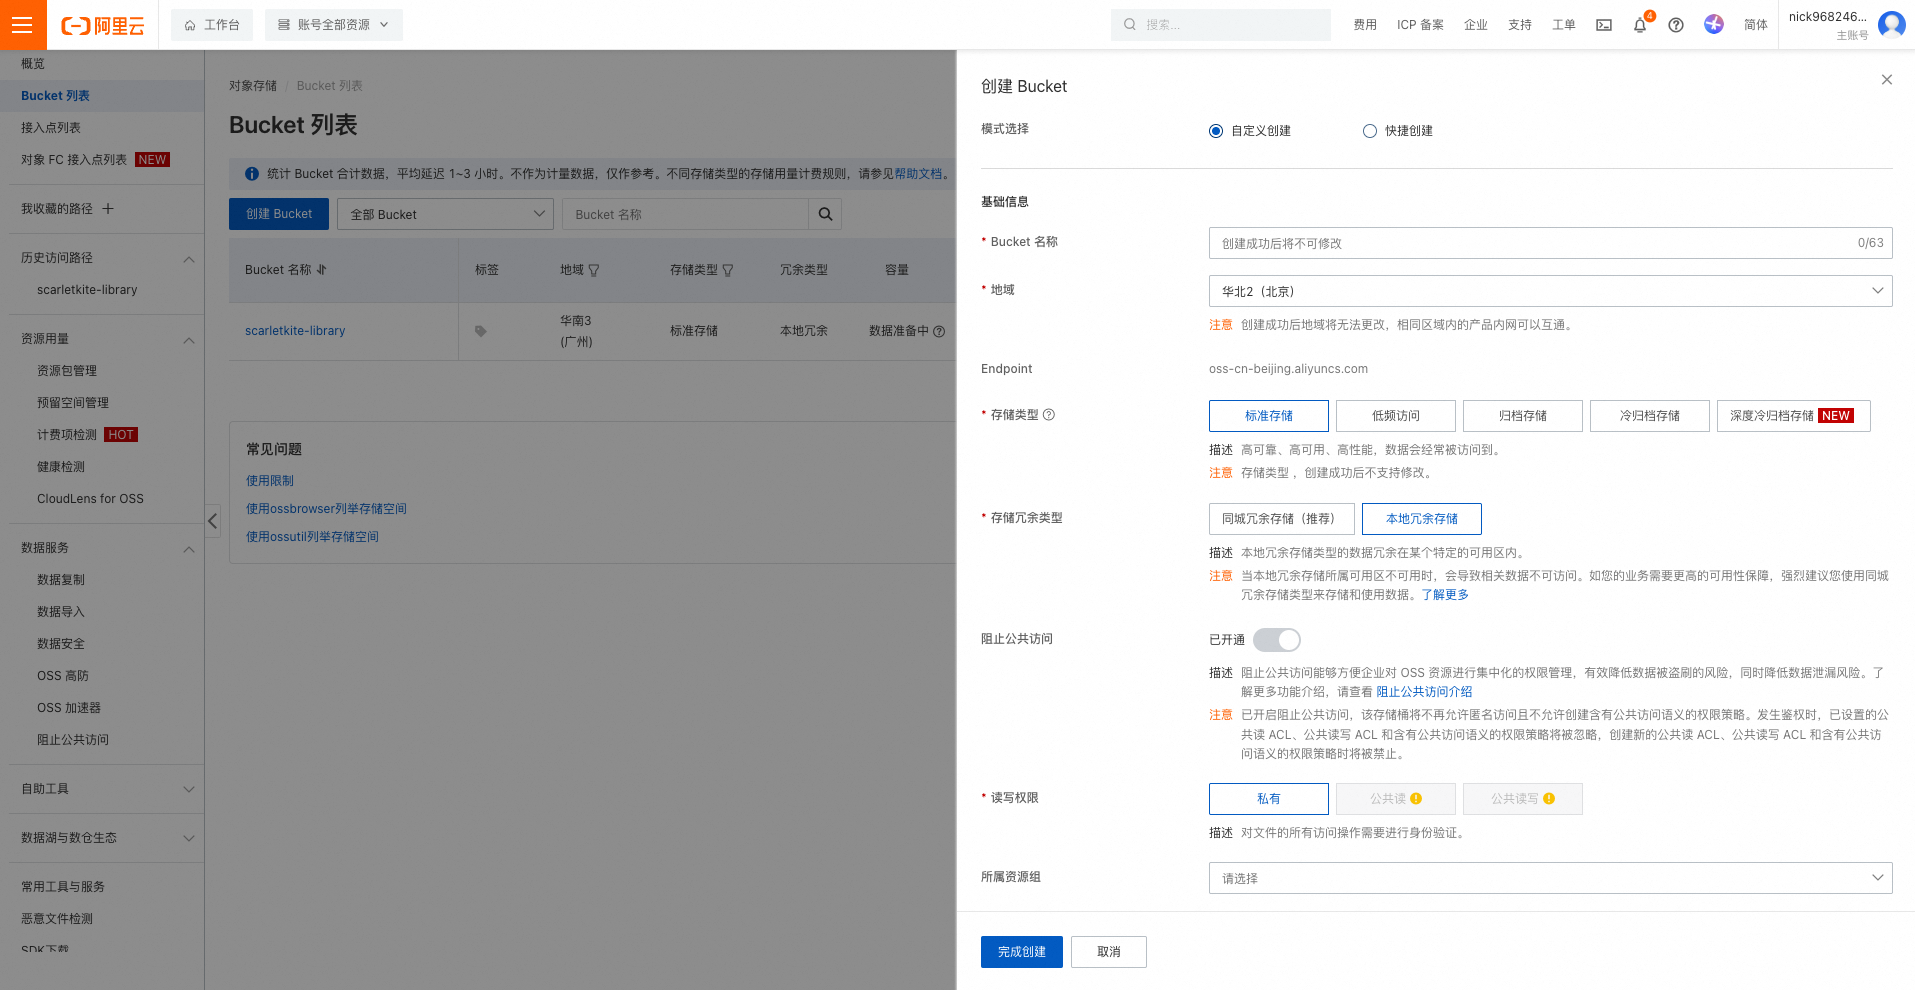Viewport: 1915px width, 990px height.
Task: Focus the Bucket 名称 list search field
Action: pyautogui.click(x=686, y=214)
